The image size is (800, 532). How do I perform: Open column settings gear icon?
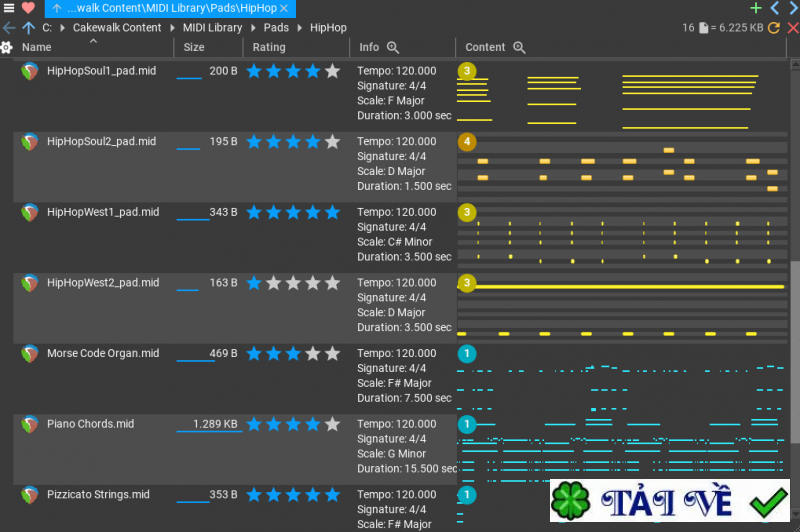pos(6,47)
